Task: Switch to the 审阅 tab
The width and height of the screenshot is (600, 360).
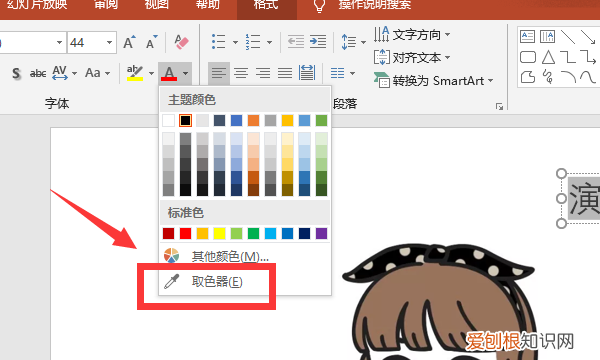Action: tap(106, 5)
